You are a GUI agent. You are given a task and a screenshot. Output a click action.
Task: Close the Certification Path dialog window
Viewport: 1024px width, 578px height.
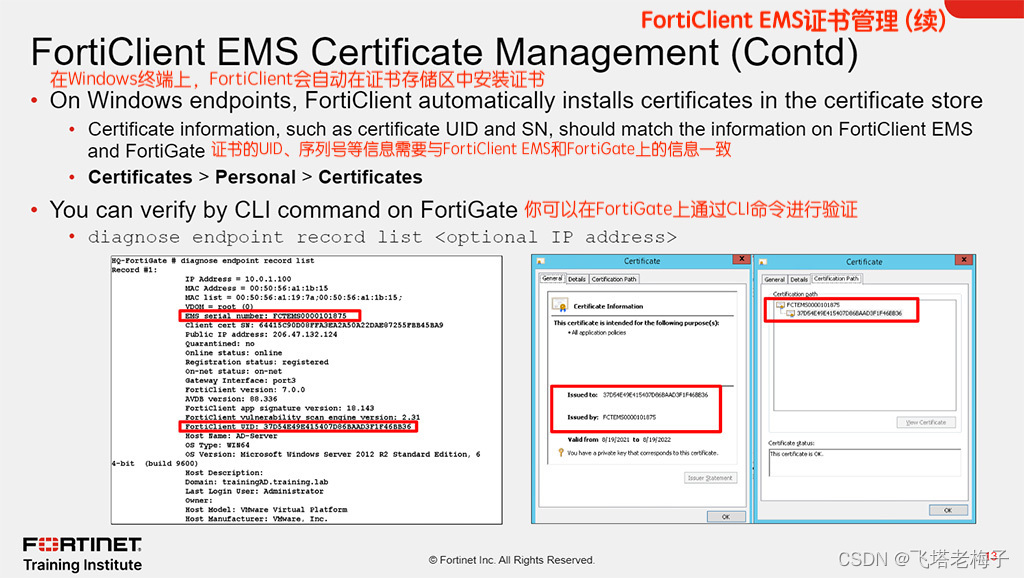[x=964, y=260]
